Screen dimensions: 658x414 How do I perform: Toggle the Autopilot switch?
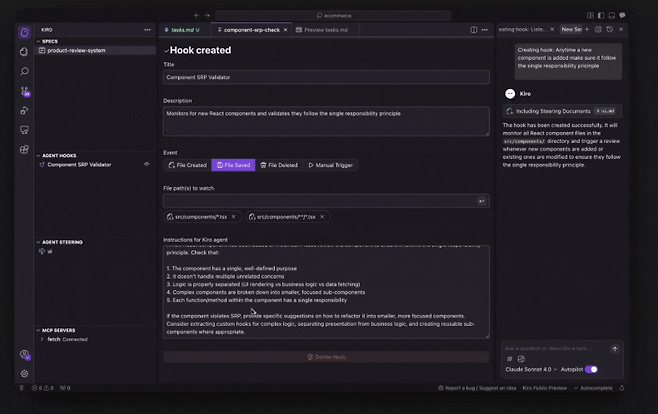click(x=591, y=369)
